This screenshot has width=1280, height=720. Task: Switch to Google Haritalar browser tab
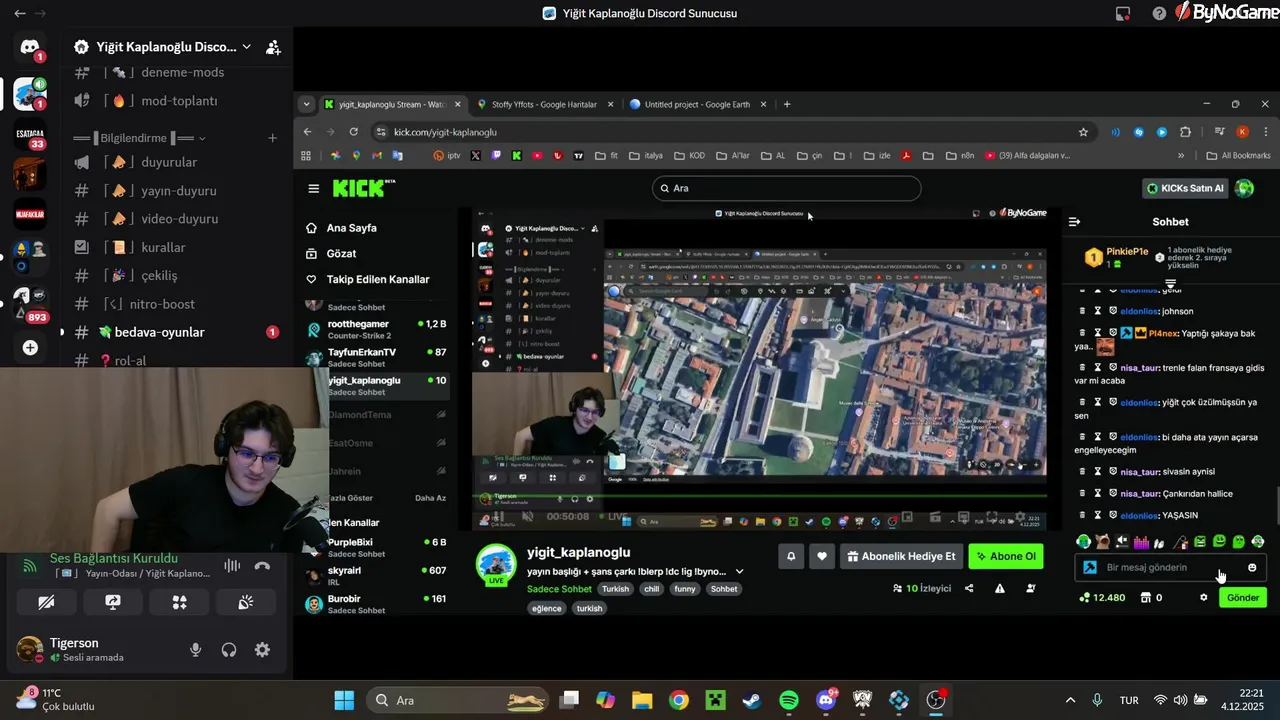point(545,104)
